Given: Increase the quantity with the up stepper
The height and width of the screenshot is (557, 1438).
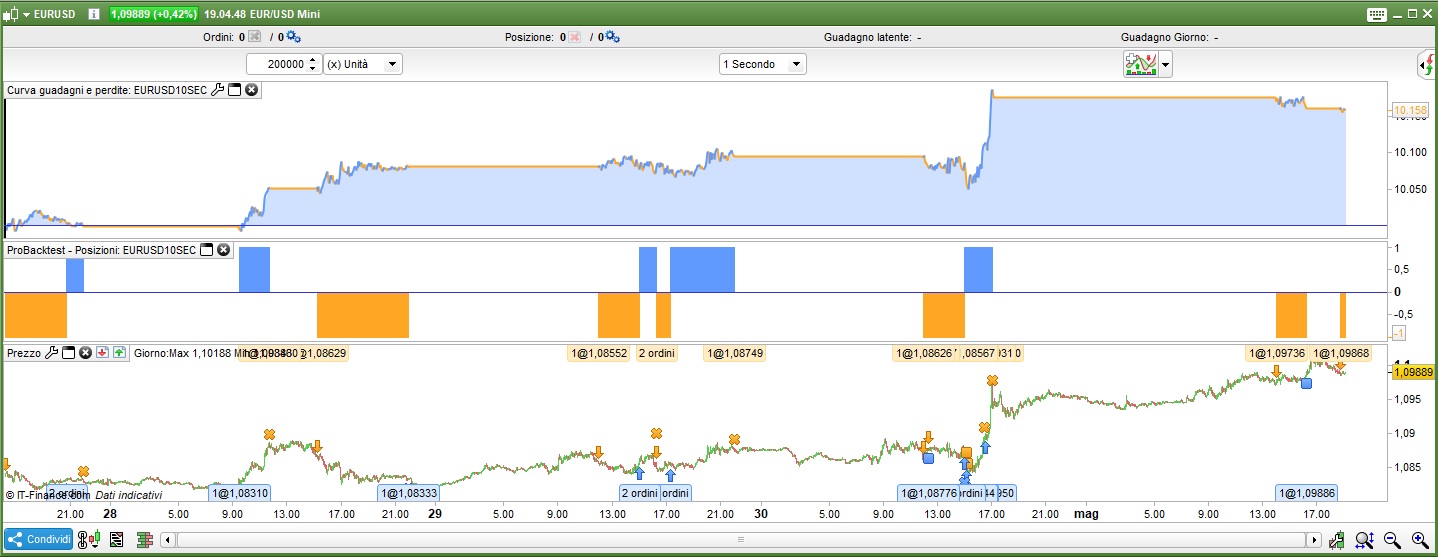Looking at the screenshot, I should pos(314,60).
